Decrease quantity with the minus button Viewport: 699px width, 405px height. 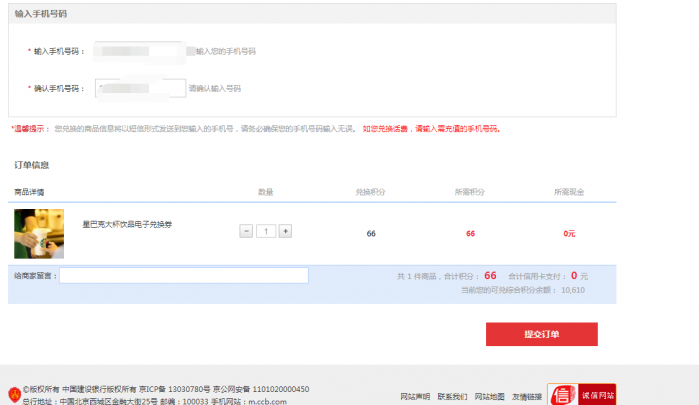click(246, 231)
